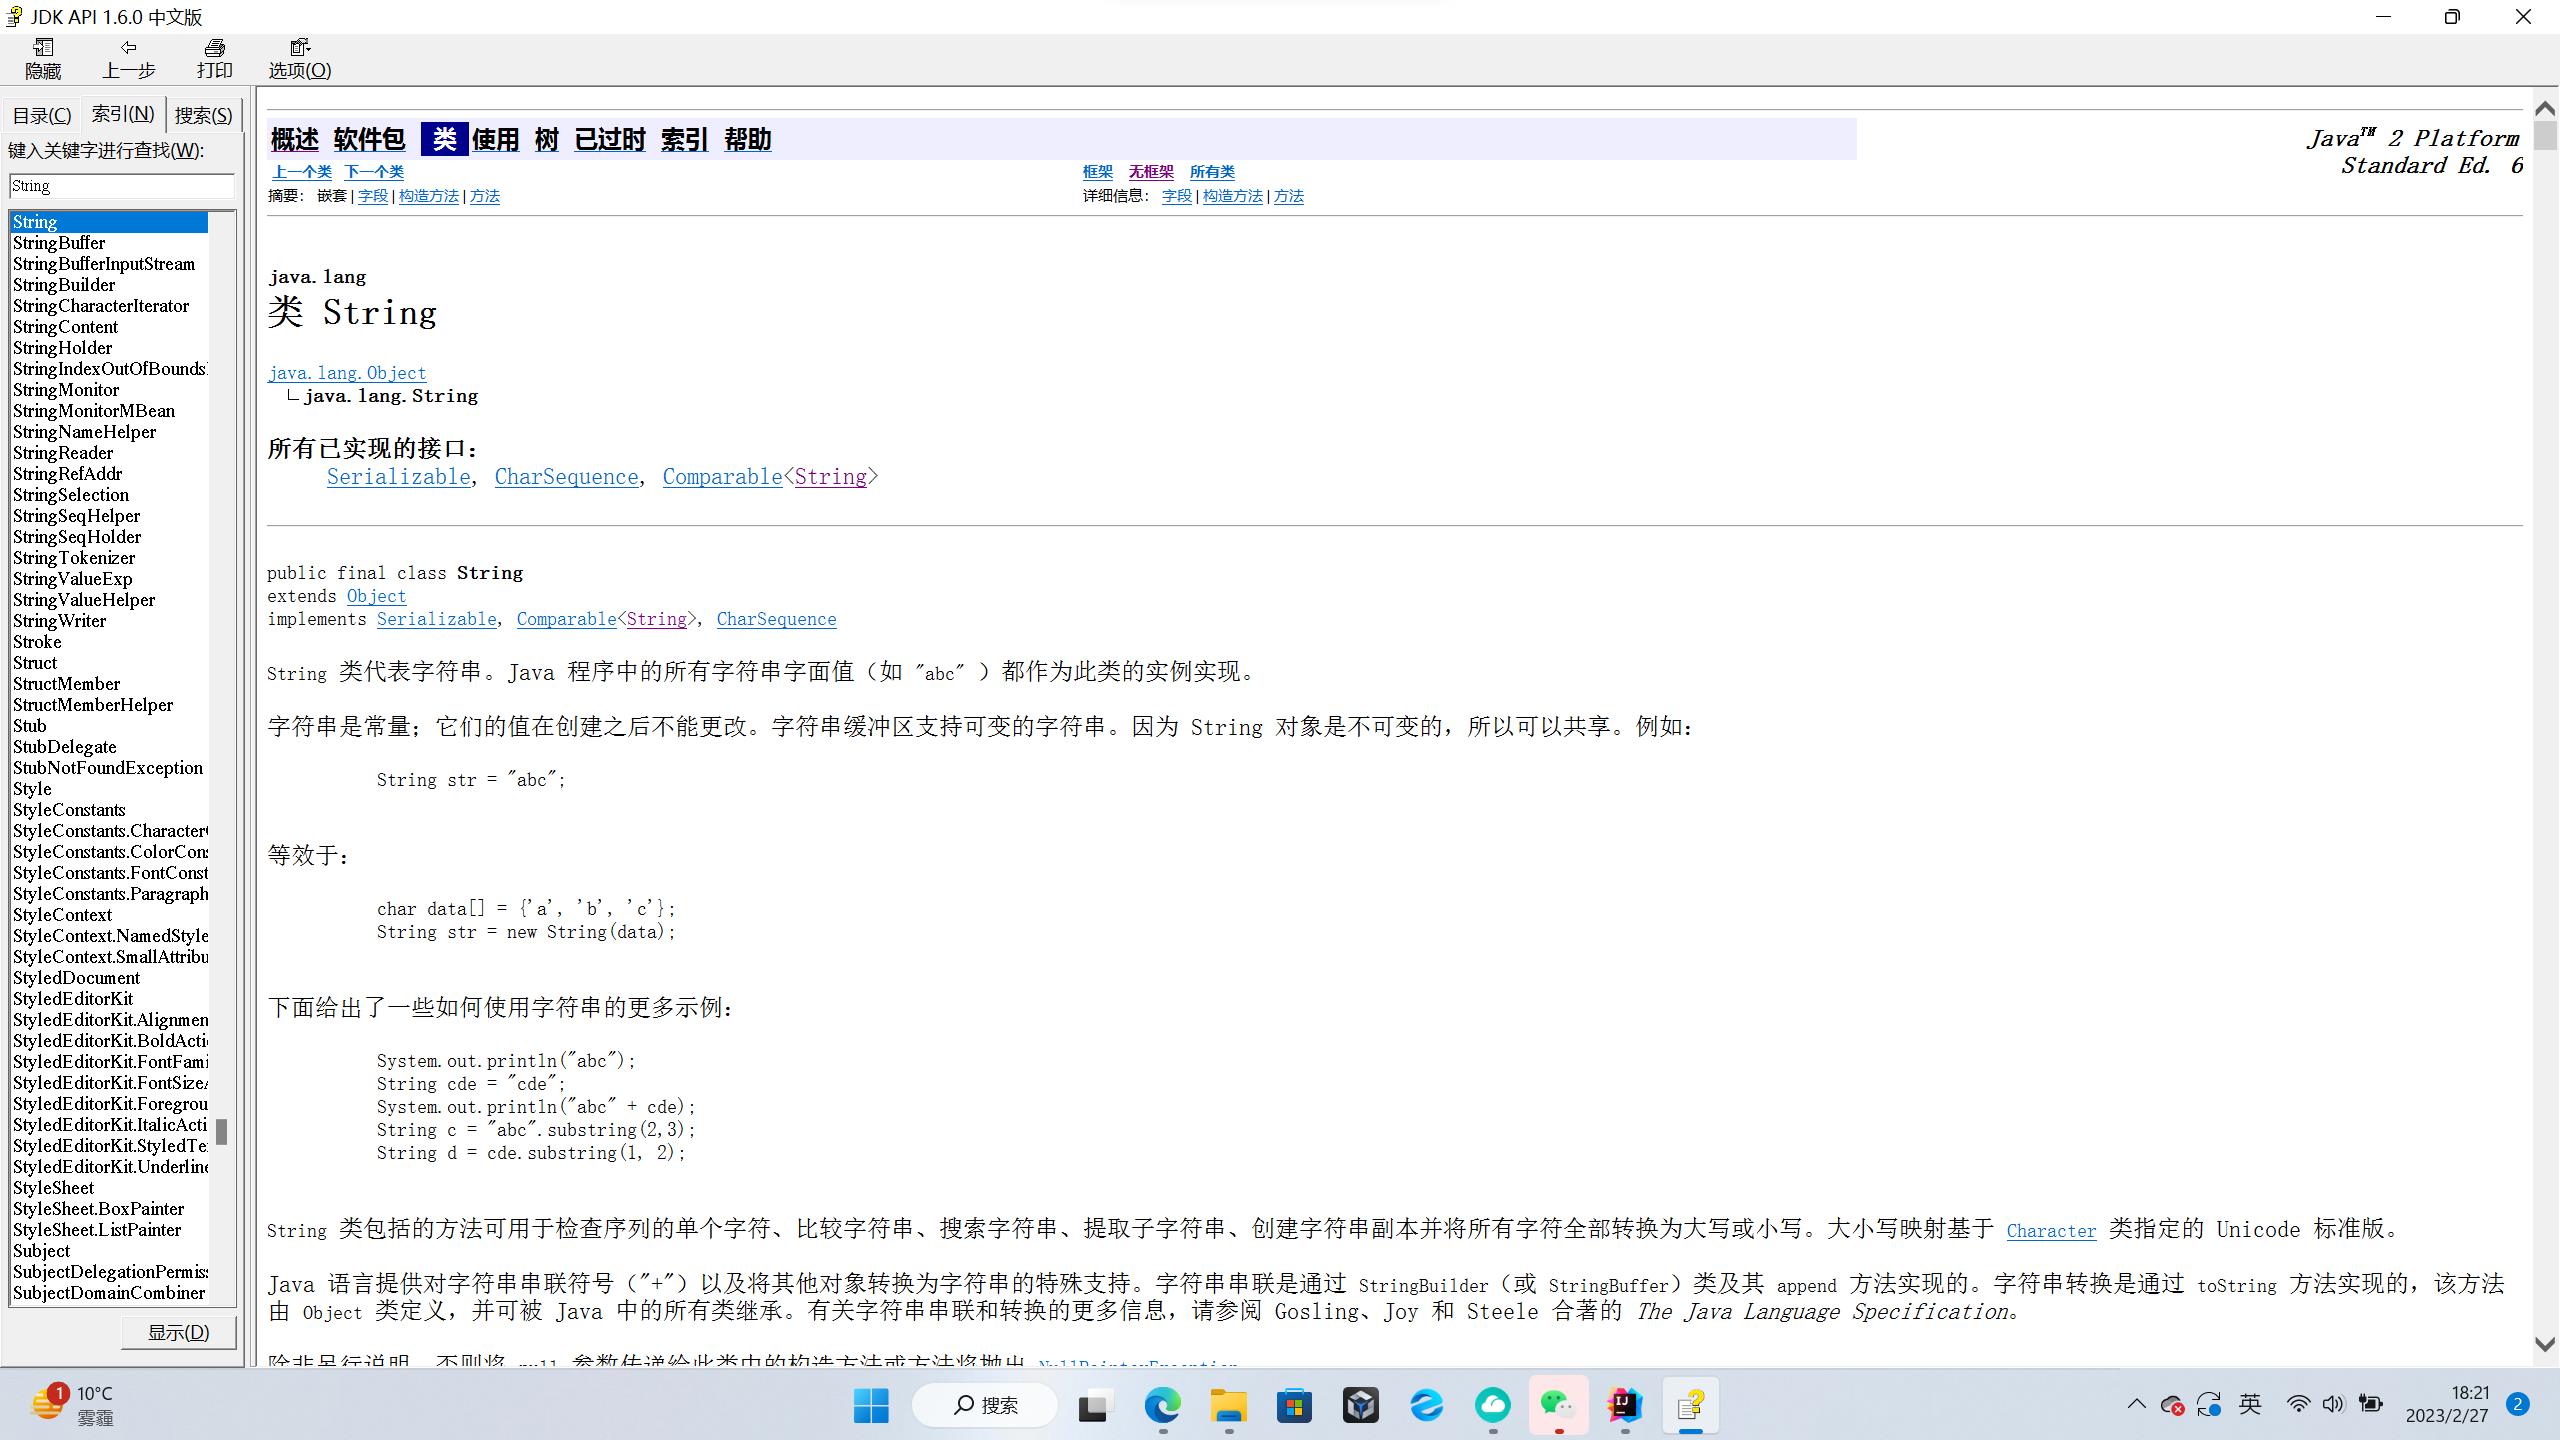Click the cloud error tray icon

[x=2172, y=1405]
